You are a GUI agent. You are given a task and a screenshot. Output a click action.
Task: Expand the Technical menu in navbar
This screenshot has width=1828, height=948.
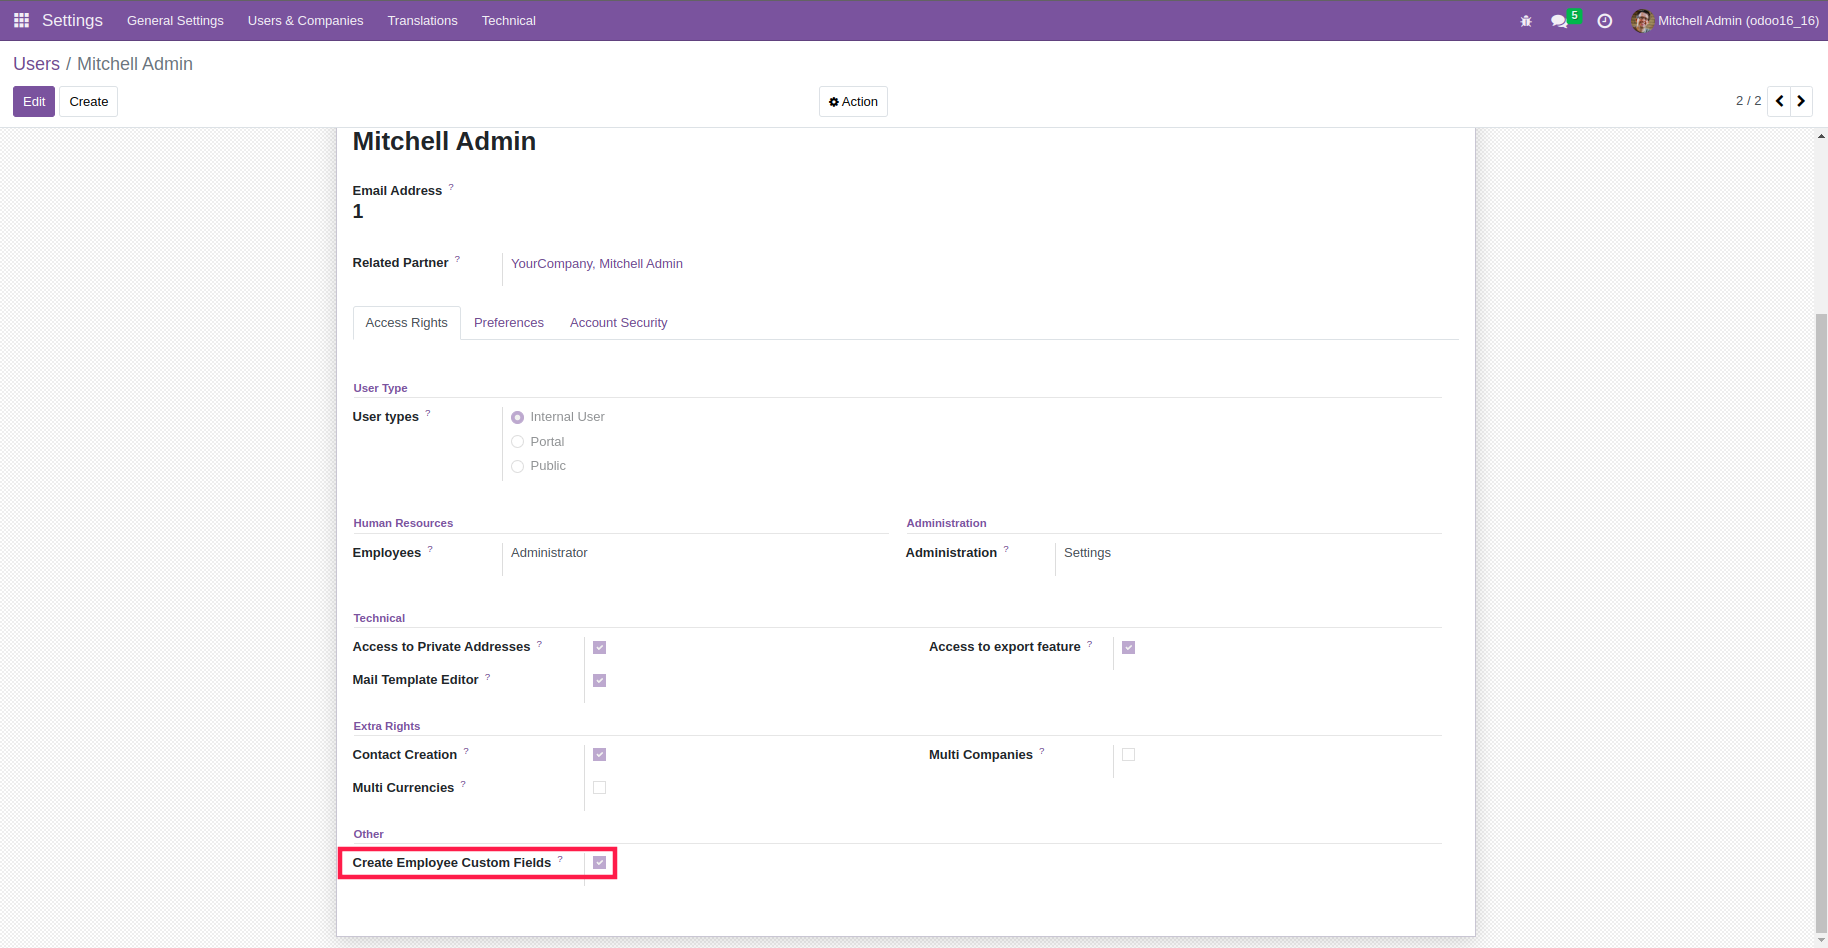[508, 21]
